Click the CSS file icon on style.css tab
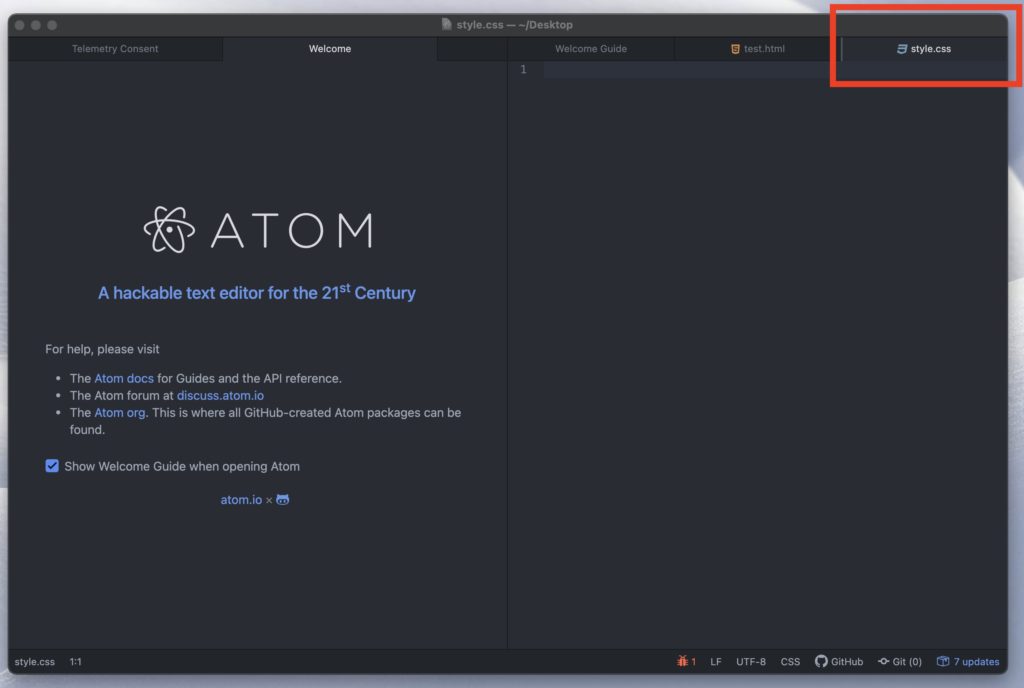Viewport: 1024px width, 688px height. tap(902, 49)
